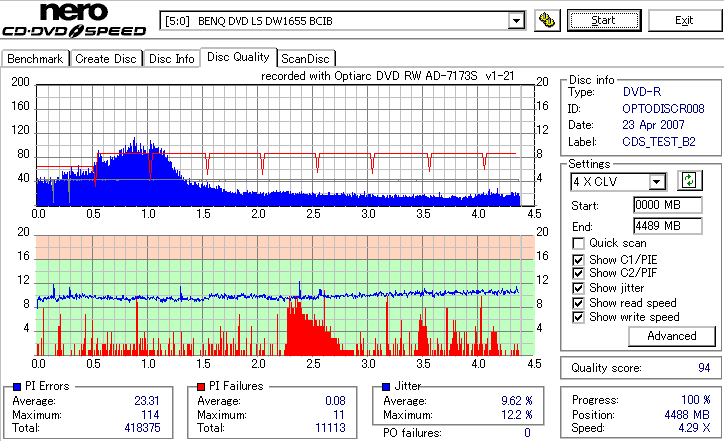Open the Disc Info tab

click(x=172, y=59)
